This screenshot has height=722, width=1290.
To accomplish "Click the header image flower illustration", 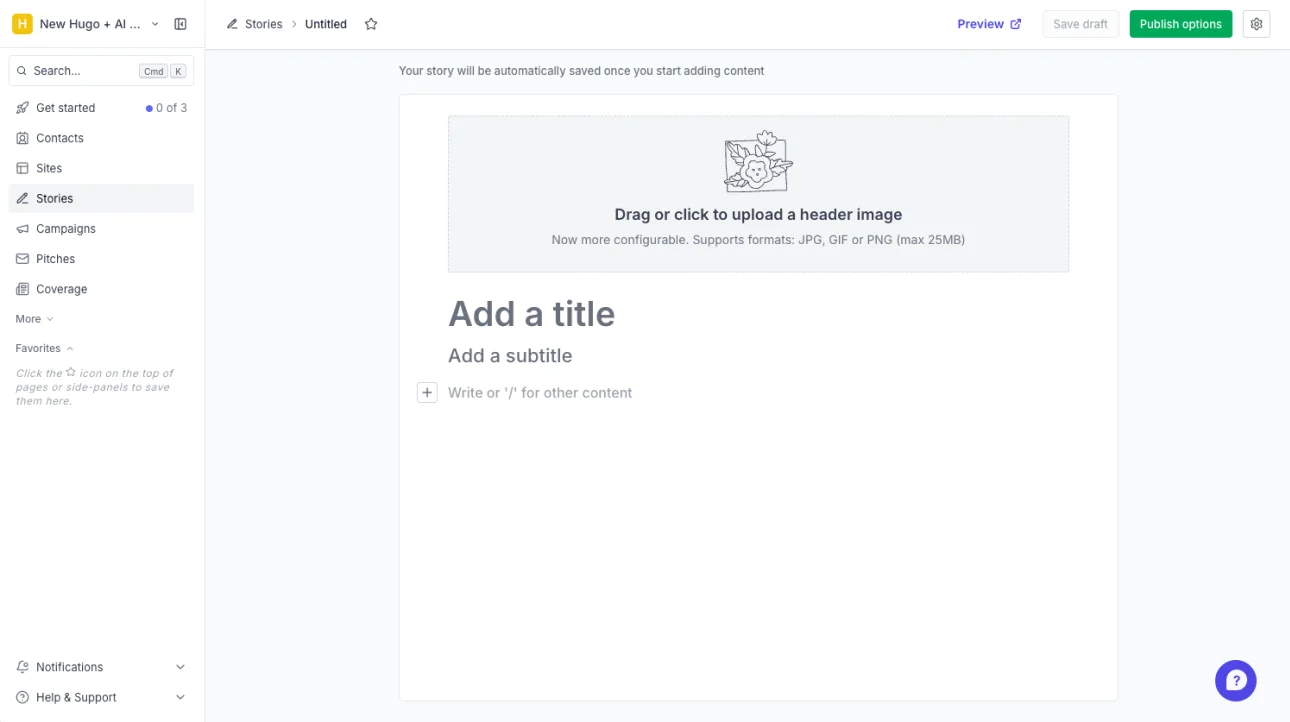I will pyautogui.click(x=758, y=161).
